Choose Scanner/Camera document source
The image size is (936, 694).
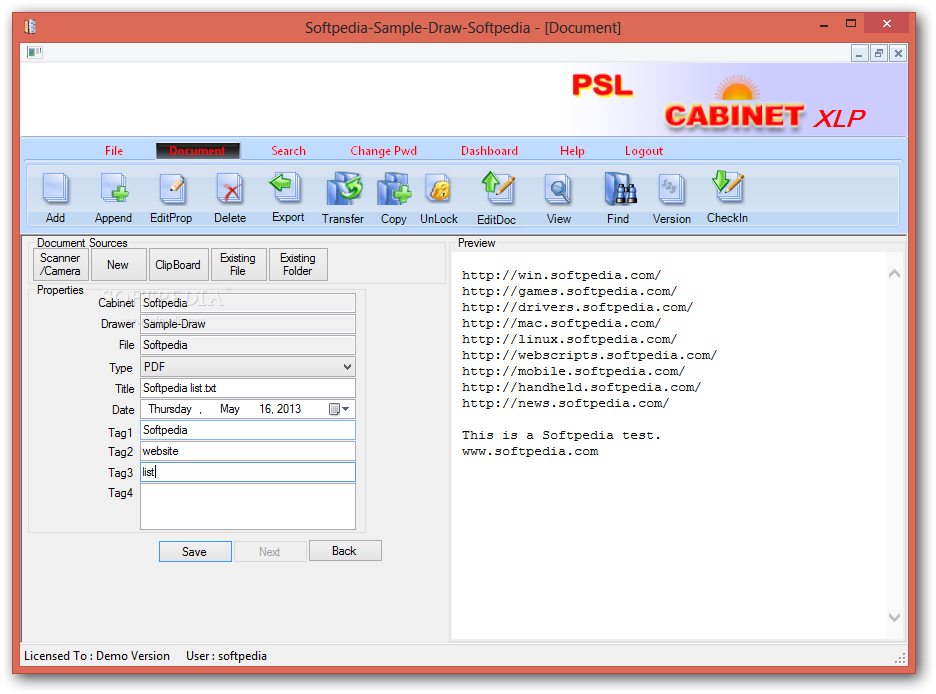61,264
